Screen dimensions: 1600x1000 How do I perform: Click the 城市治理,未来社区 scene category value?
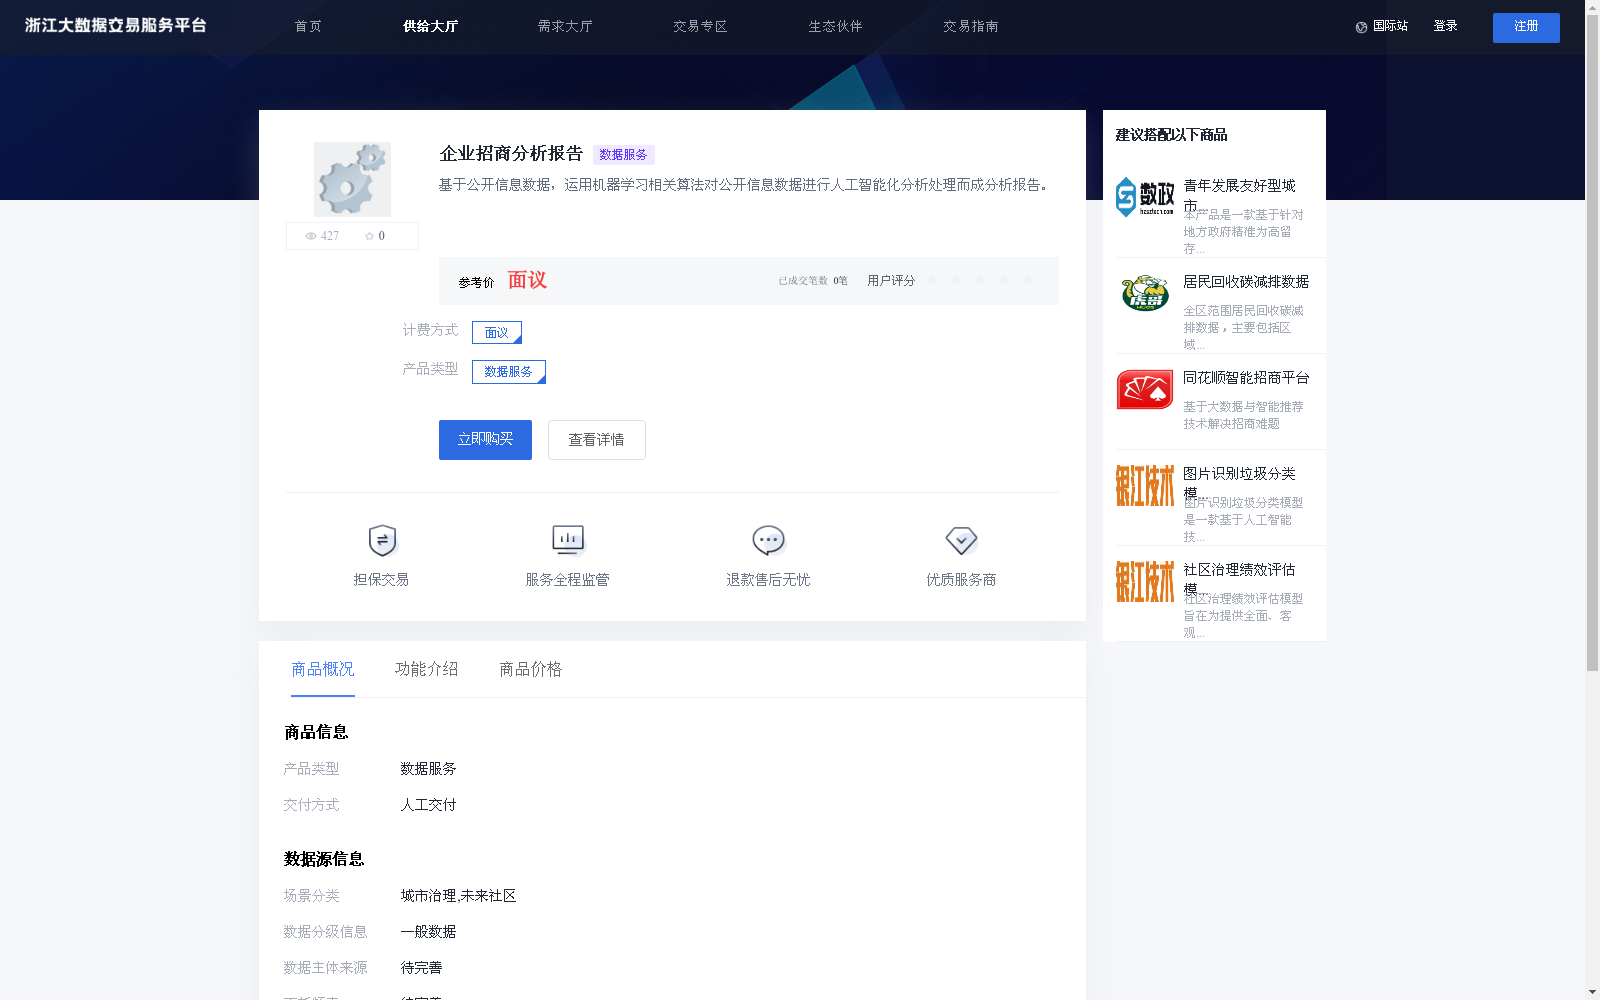click(458, 896)
